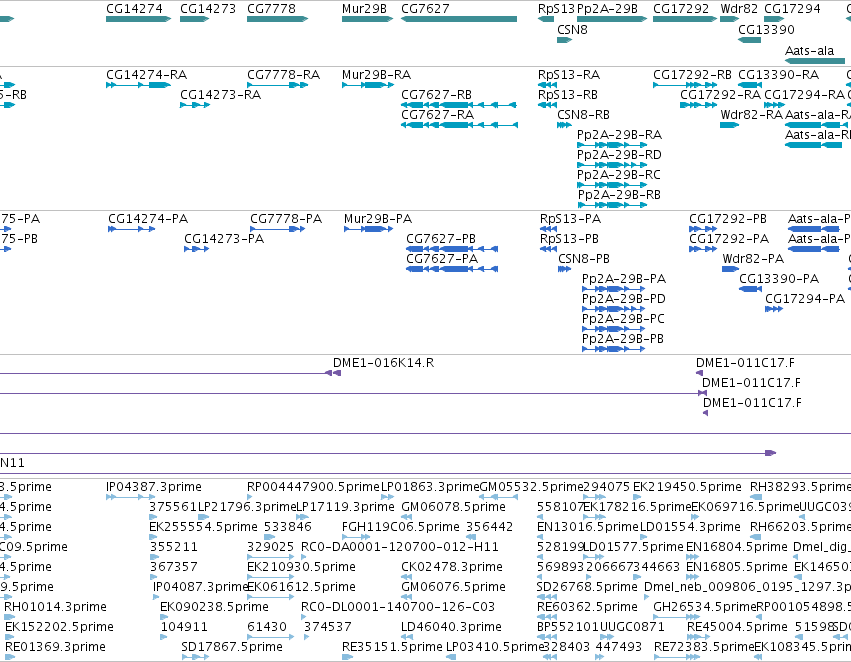Click transcript Pp2A-29B-RC

[x=619, y=175]
